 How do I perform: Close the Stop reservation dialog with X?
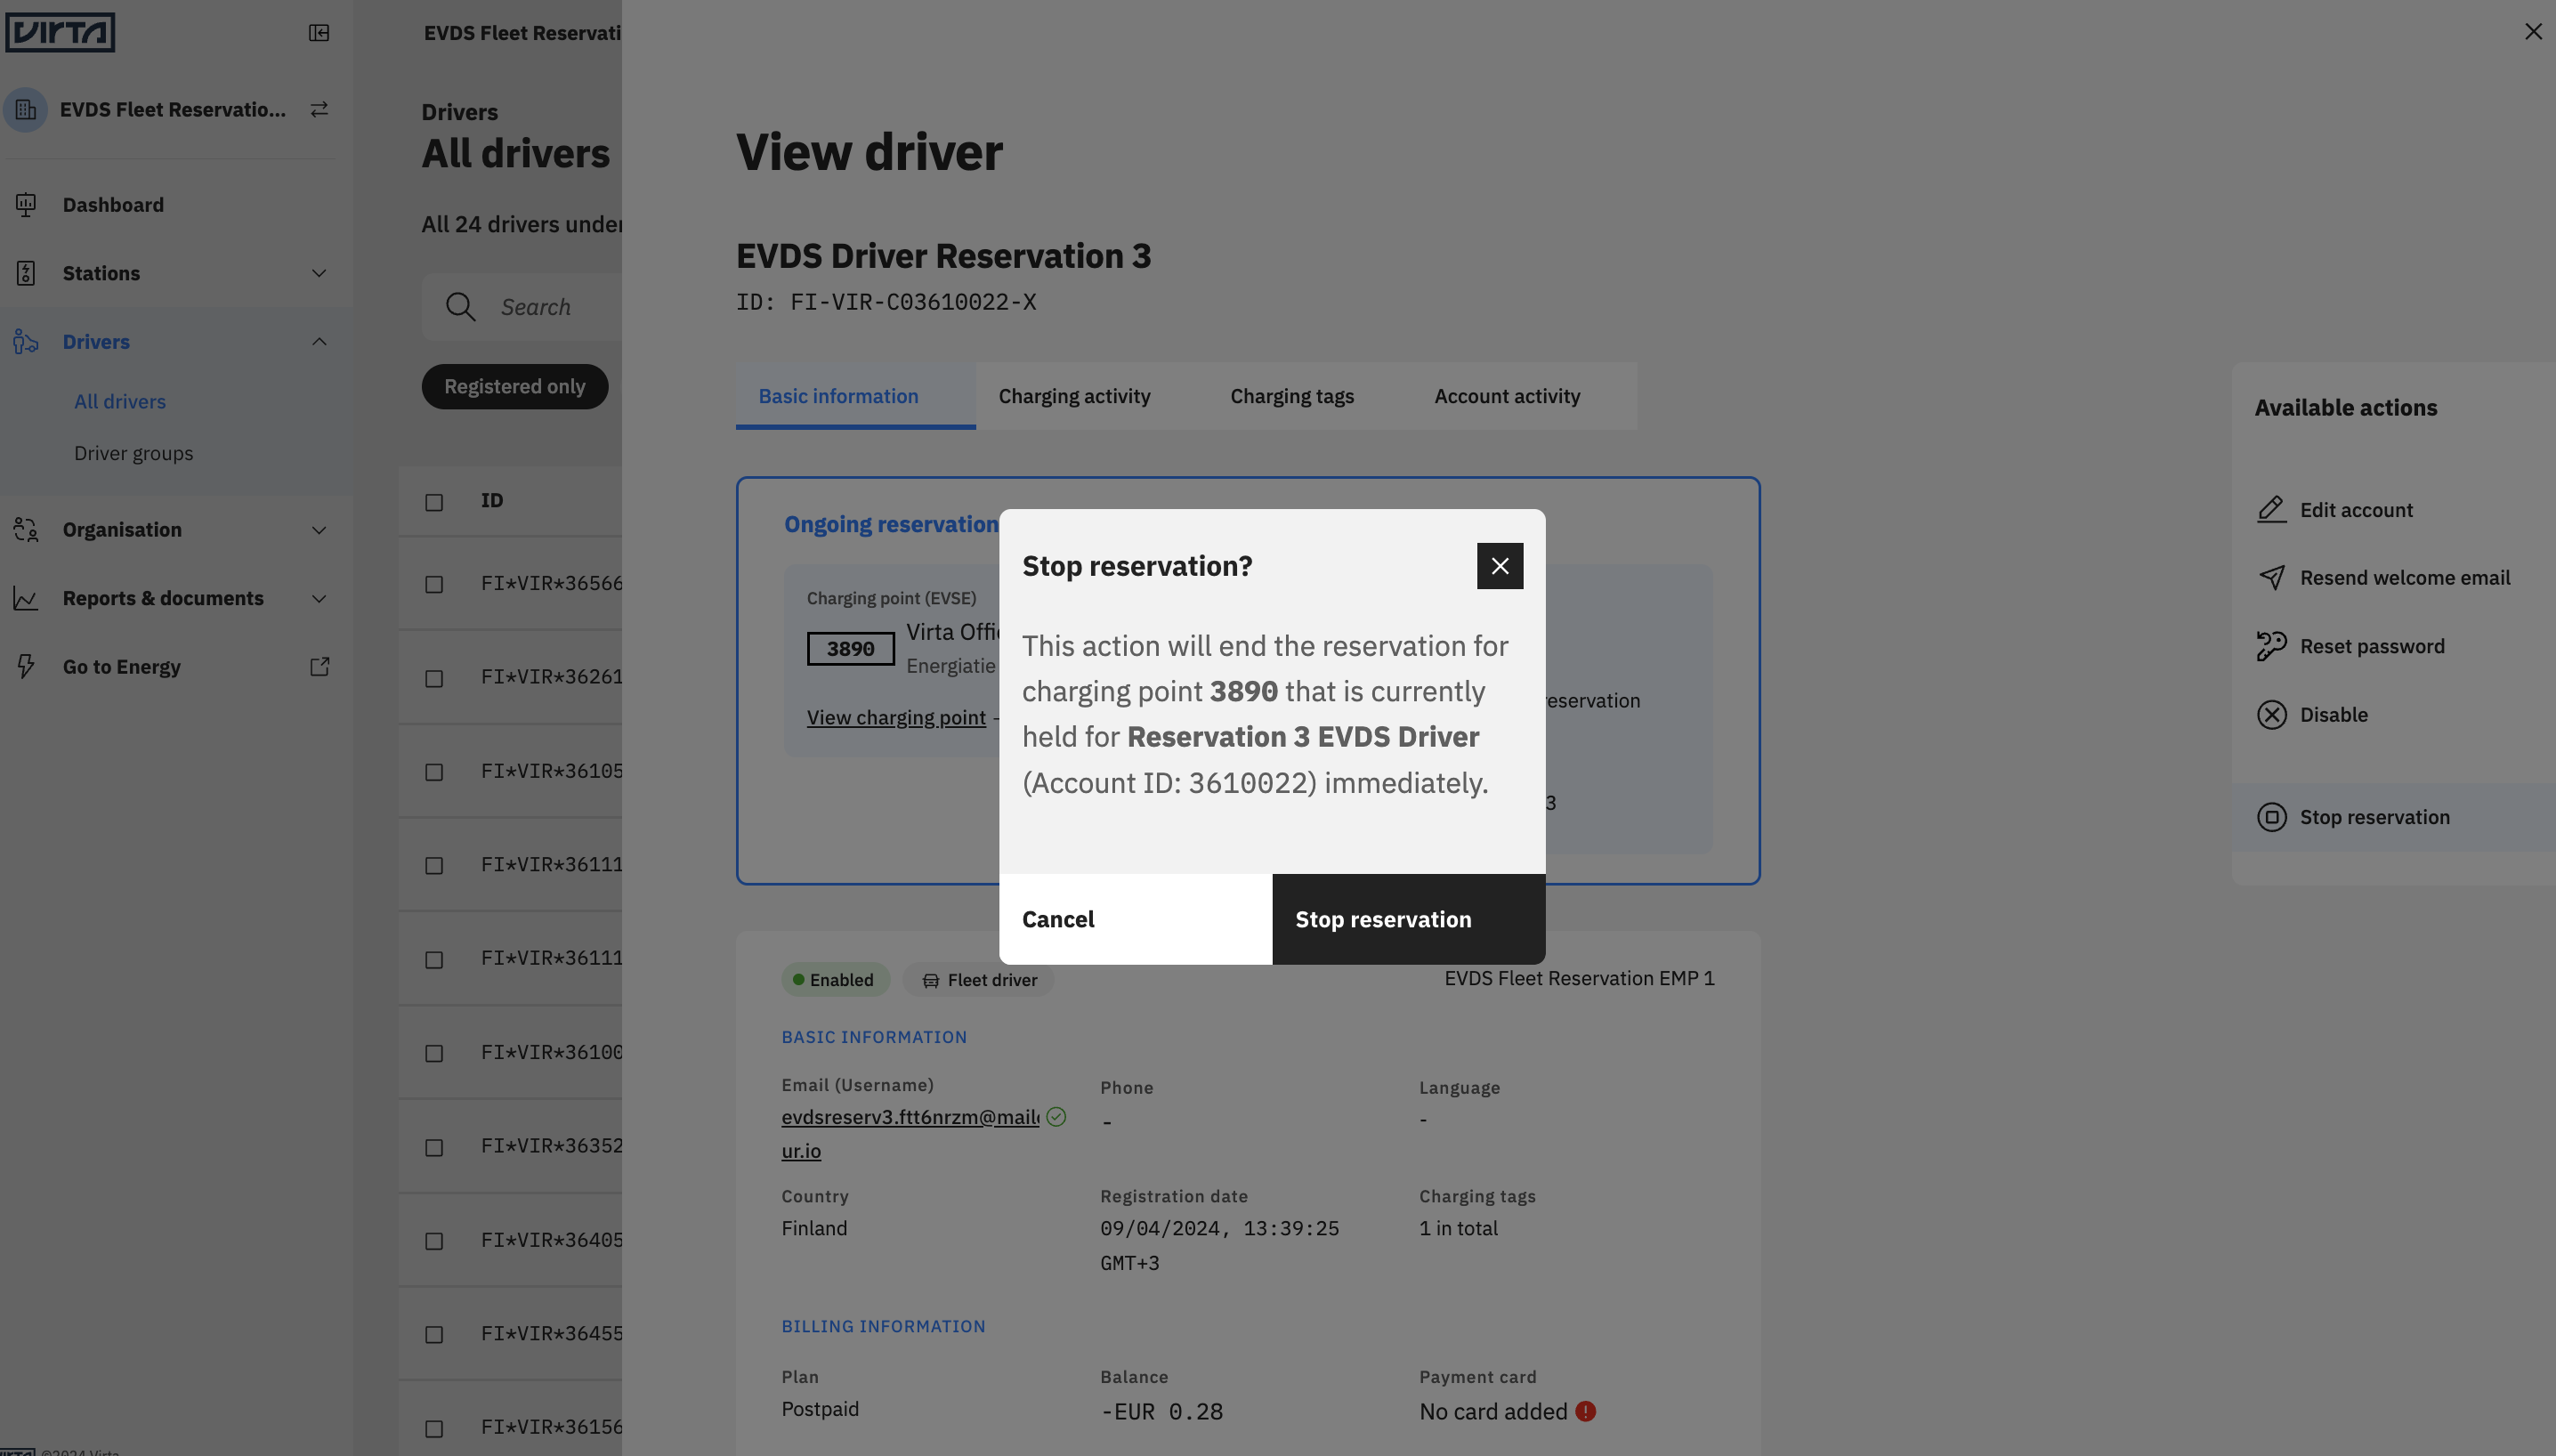[x=1500, y=566]
